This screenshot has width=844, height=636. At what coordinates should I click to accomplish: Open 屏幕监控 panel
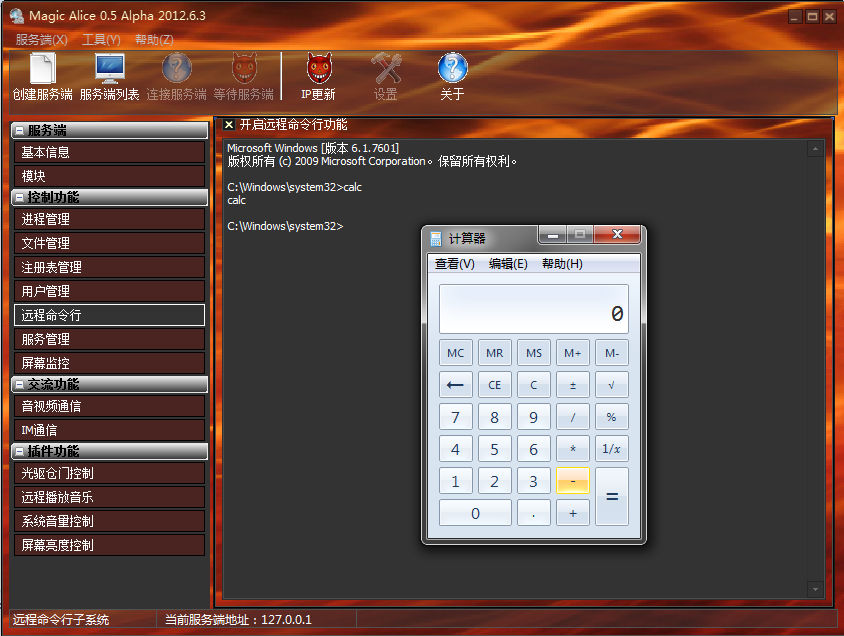[x=109, y=363]
